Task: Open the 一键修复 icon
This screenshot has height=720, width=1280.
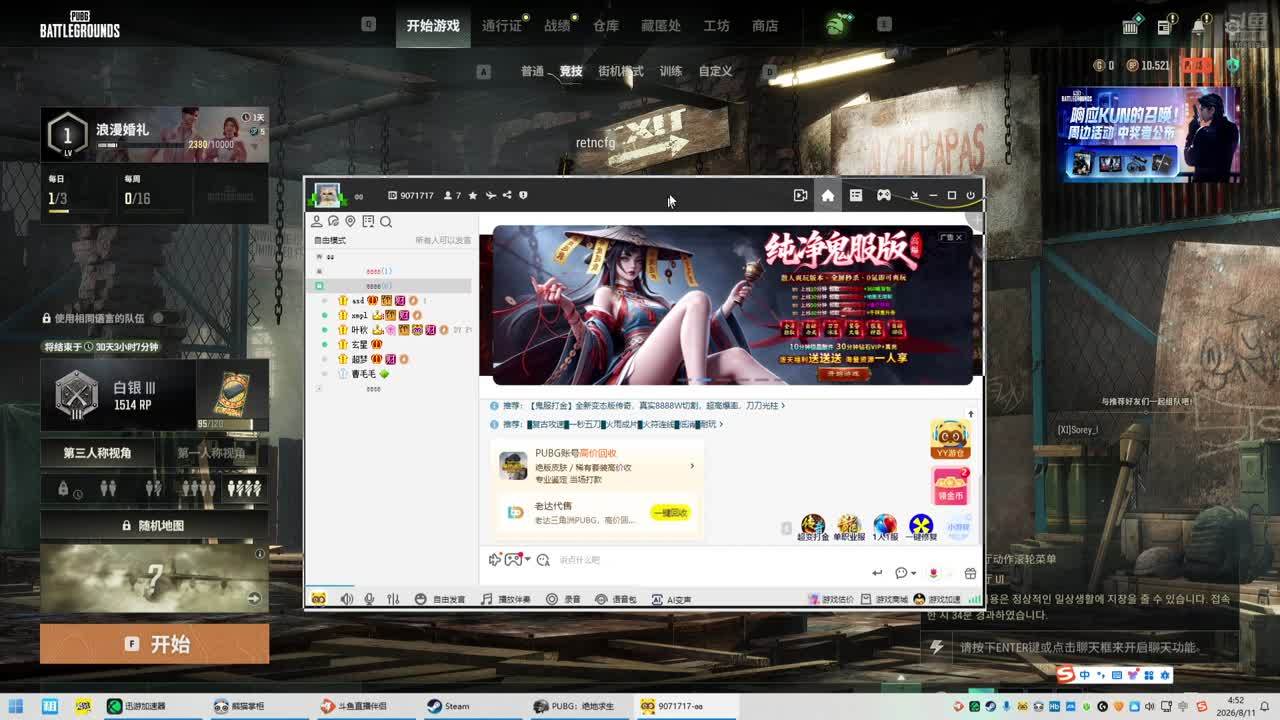Action: [x=921, y=527]
